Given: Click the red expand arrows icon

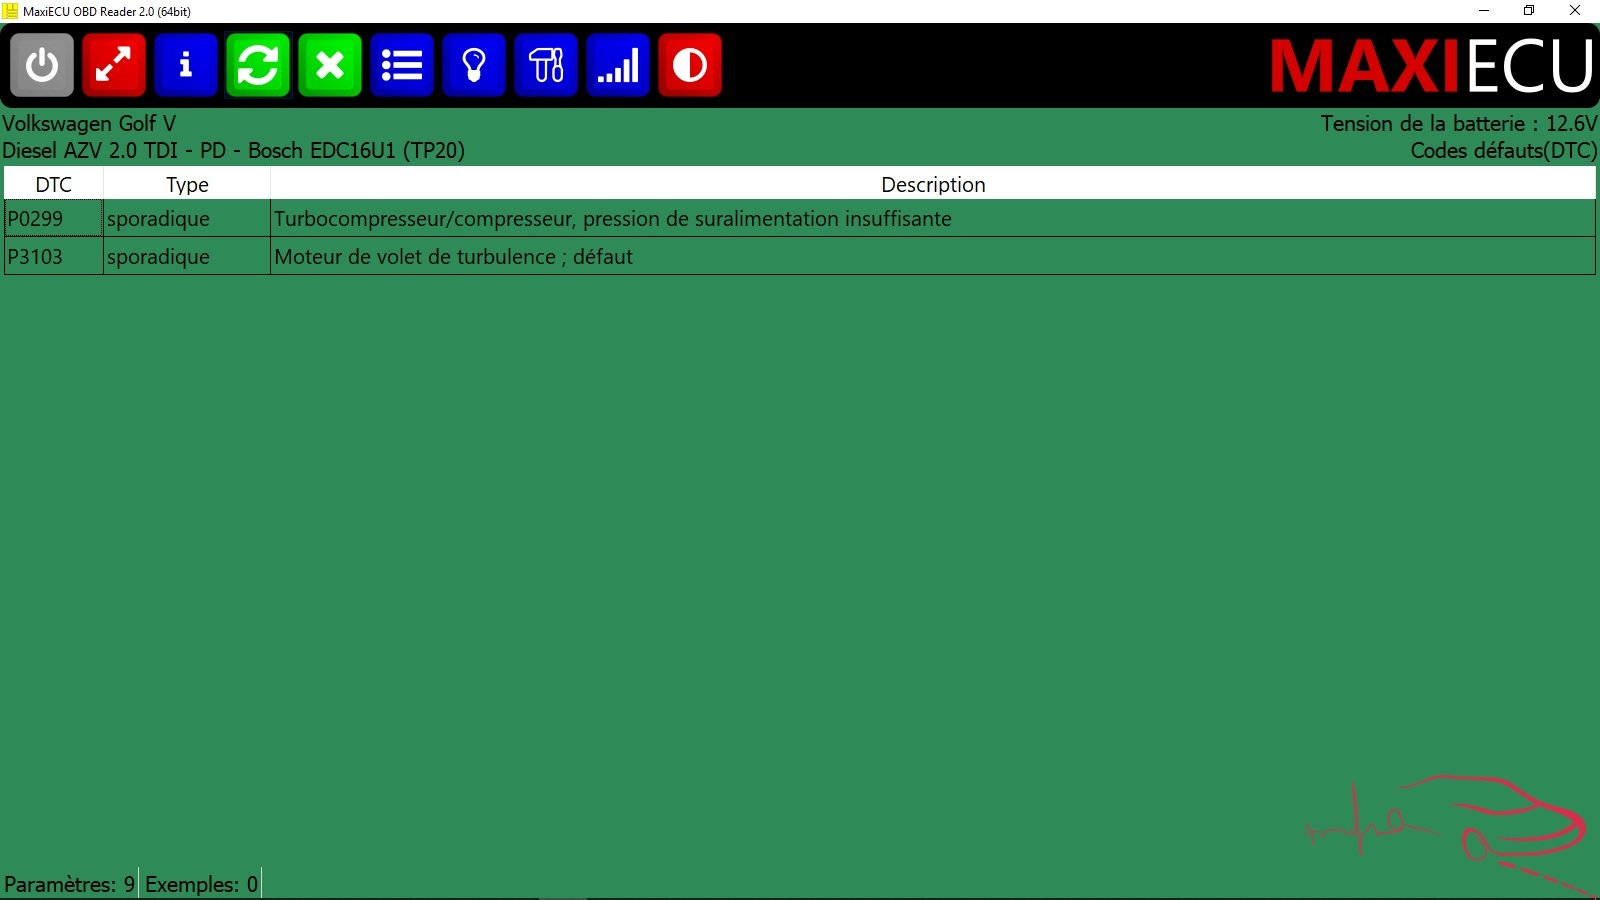Looking at the screenshot, I should (x=114, y=65).
